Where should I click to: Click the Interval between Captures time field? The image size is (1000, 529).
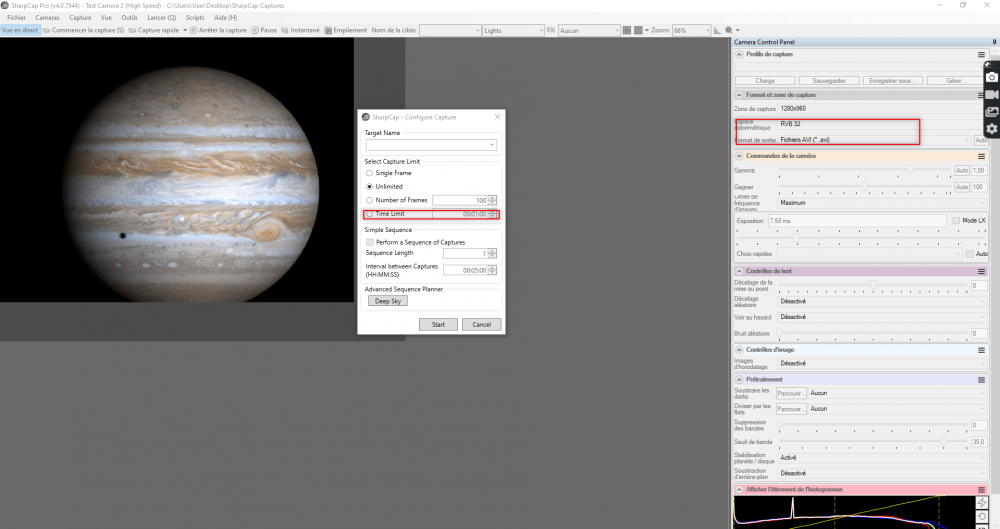[x=466, y=270]
